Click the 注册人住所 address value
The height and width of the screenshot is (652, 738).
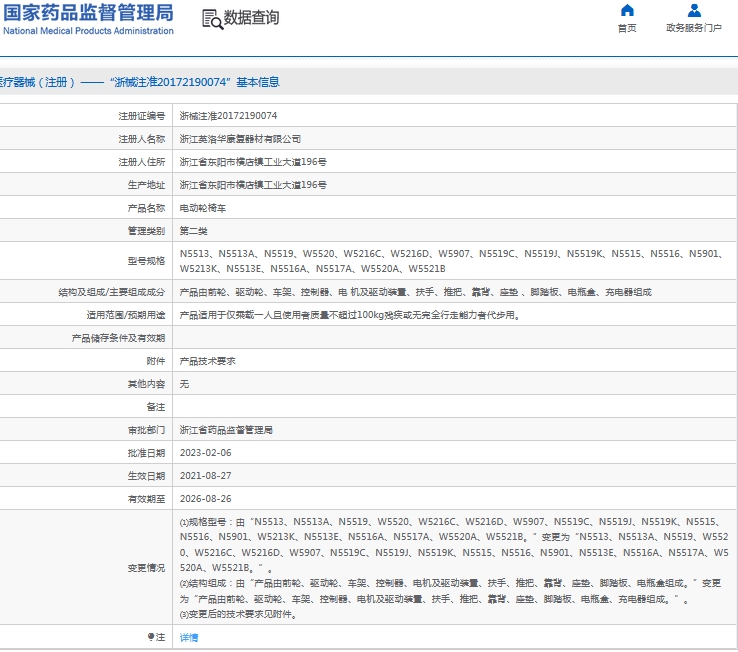tap(253, 162)
